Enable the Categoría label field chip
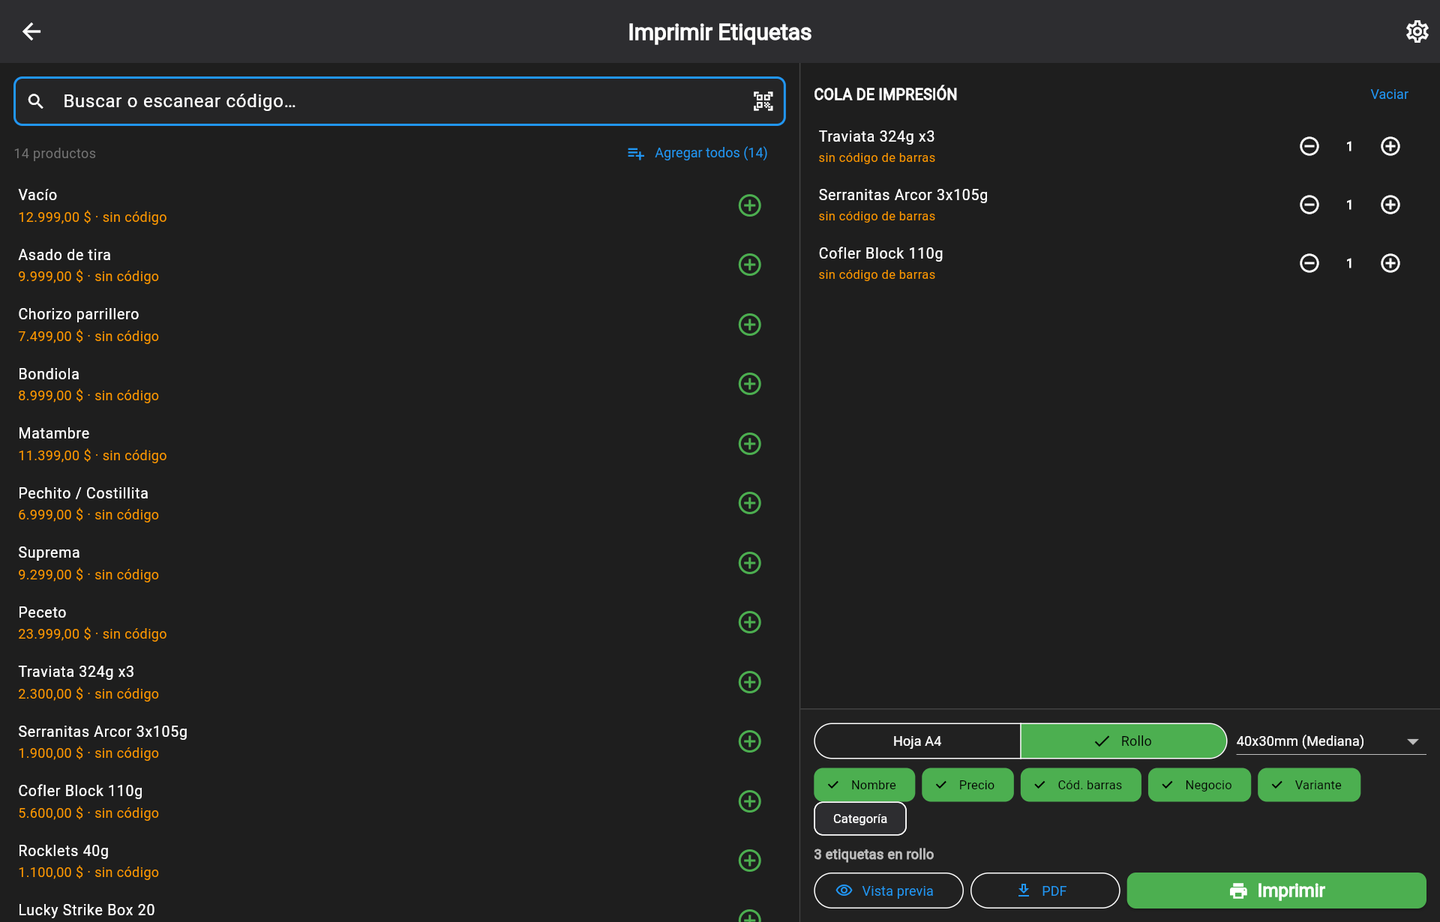1440x922 pixels. (x=860, y=819)
